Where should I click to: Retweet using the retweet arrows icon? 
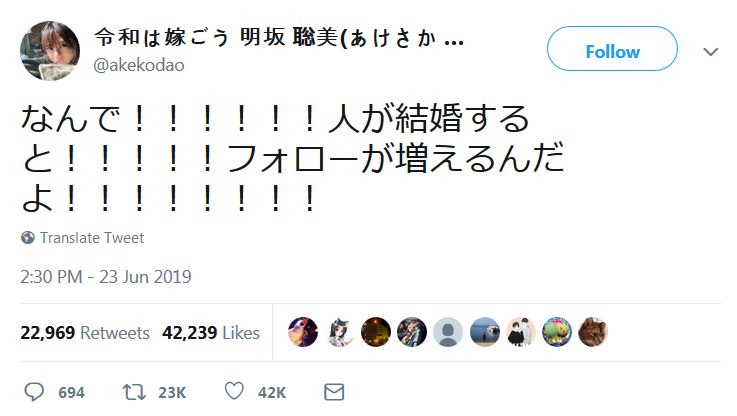click(x=133, y=392)
